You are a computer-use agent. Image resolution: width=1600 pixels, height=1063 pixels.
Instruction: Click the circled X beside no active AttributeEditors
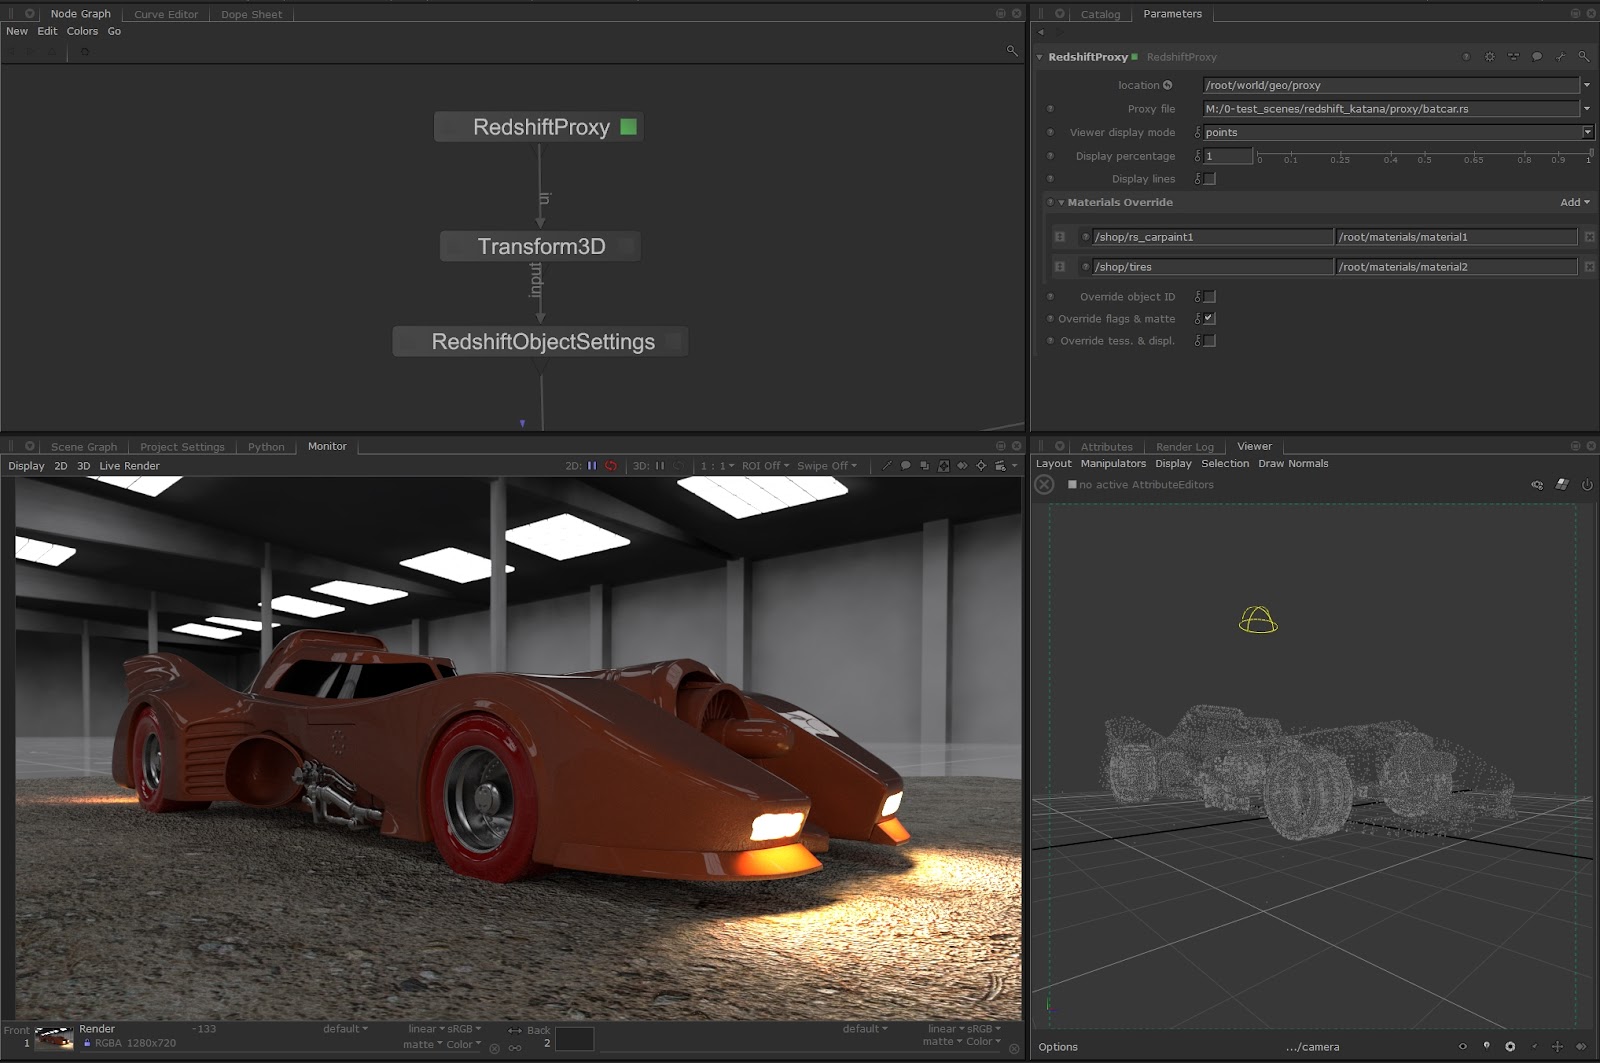pos(1044,485)
